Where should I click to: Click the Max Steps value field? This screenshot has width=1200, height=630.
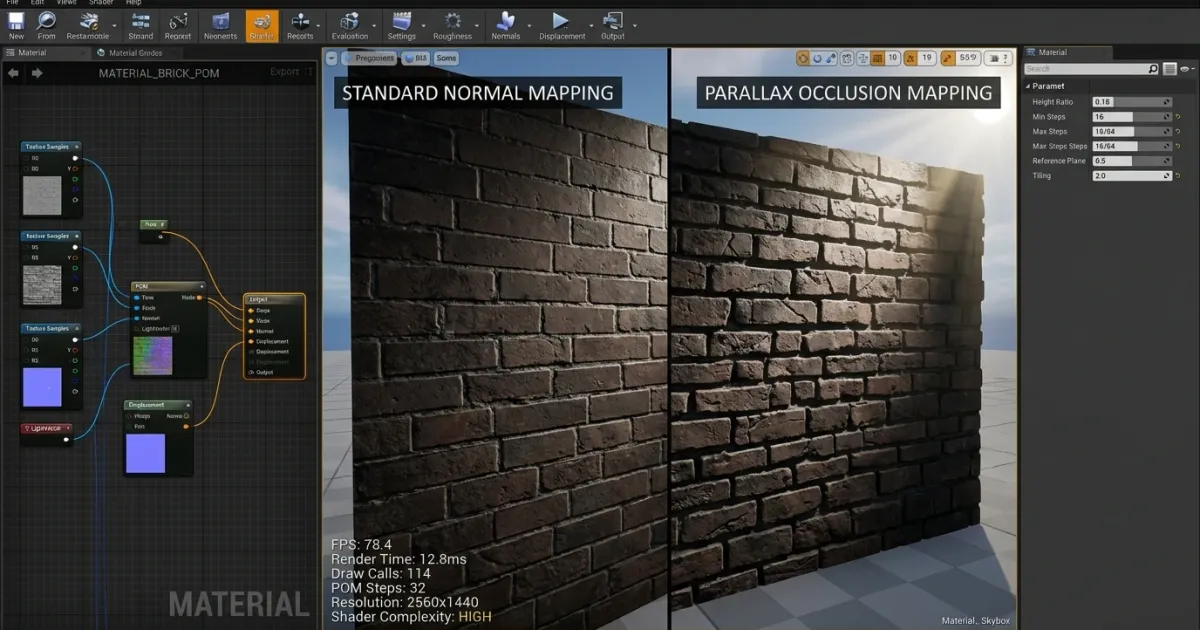point(1132,132)
